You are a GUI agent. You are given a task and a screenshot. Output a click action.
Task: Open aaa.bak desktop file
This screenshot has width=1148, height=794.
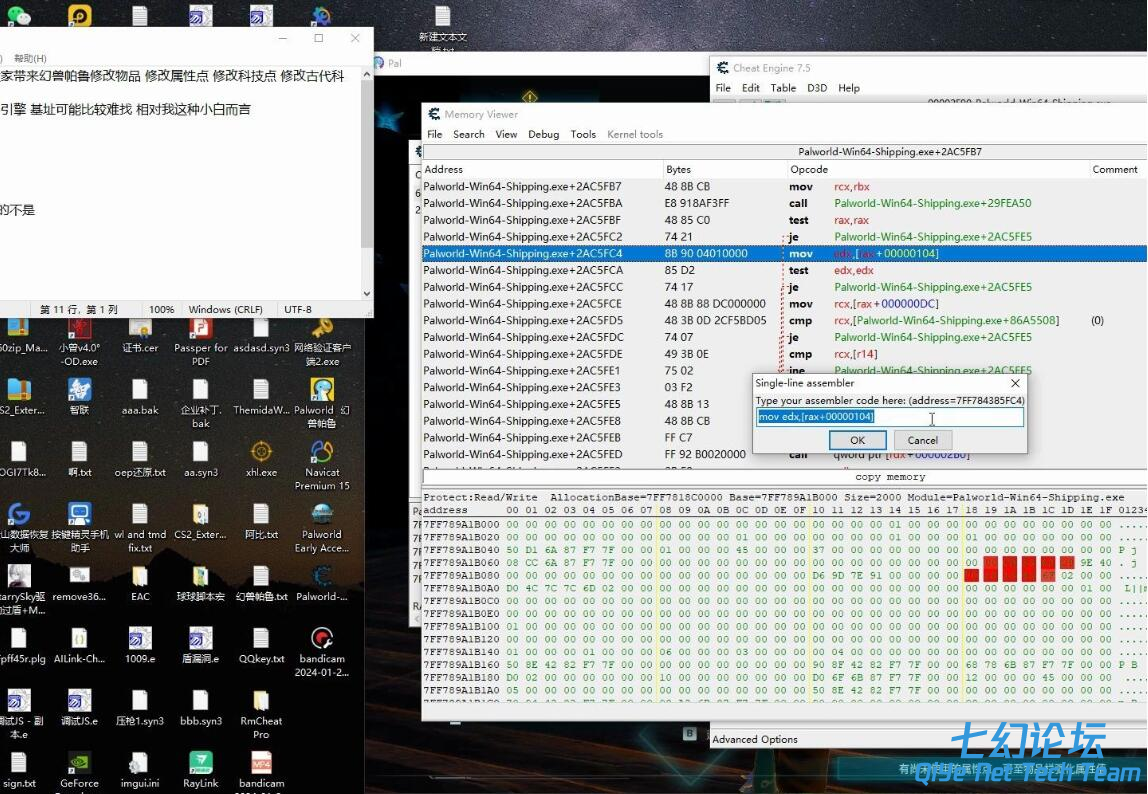(x=140, y=396)
